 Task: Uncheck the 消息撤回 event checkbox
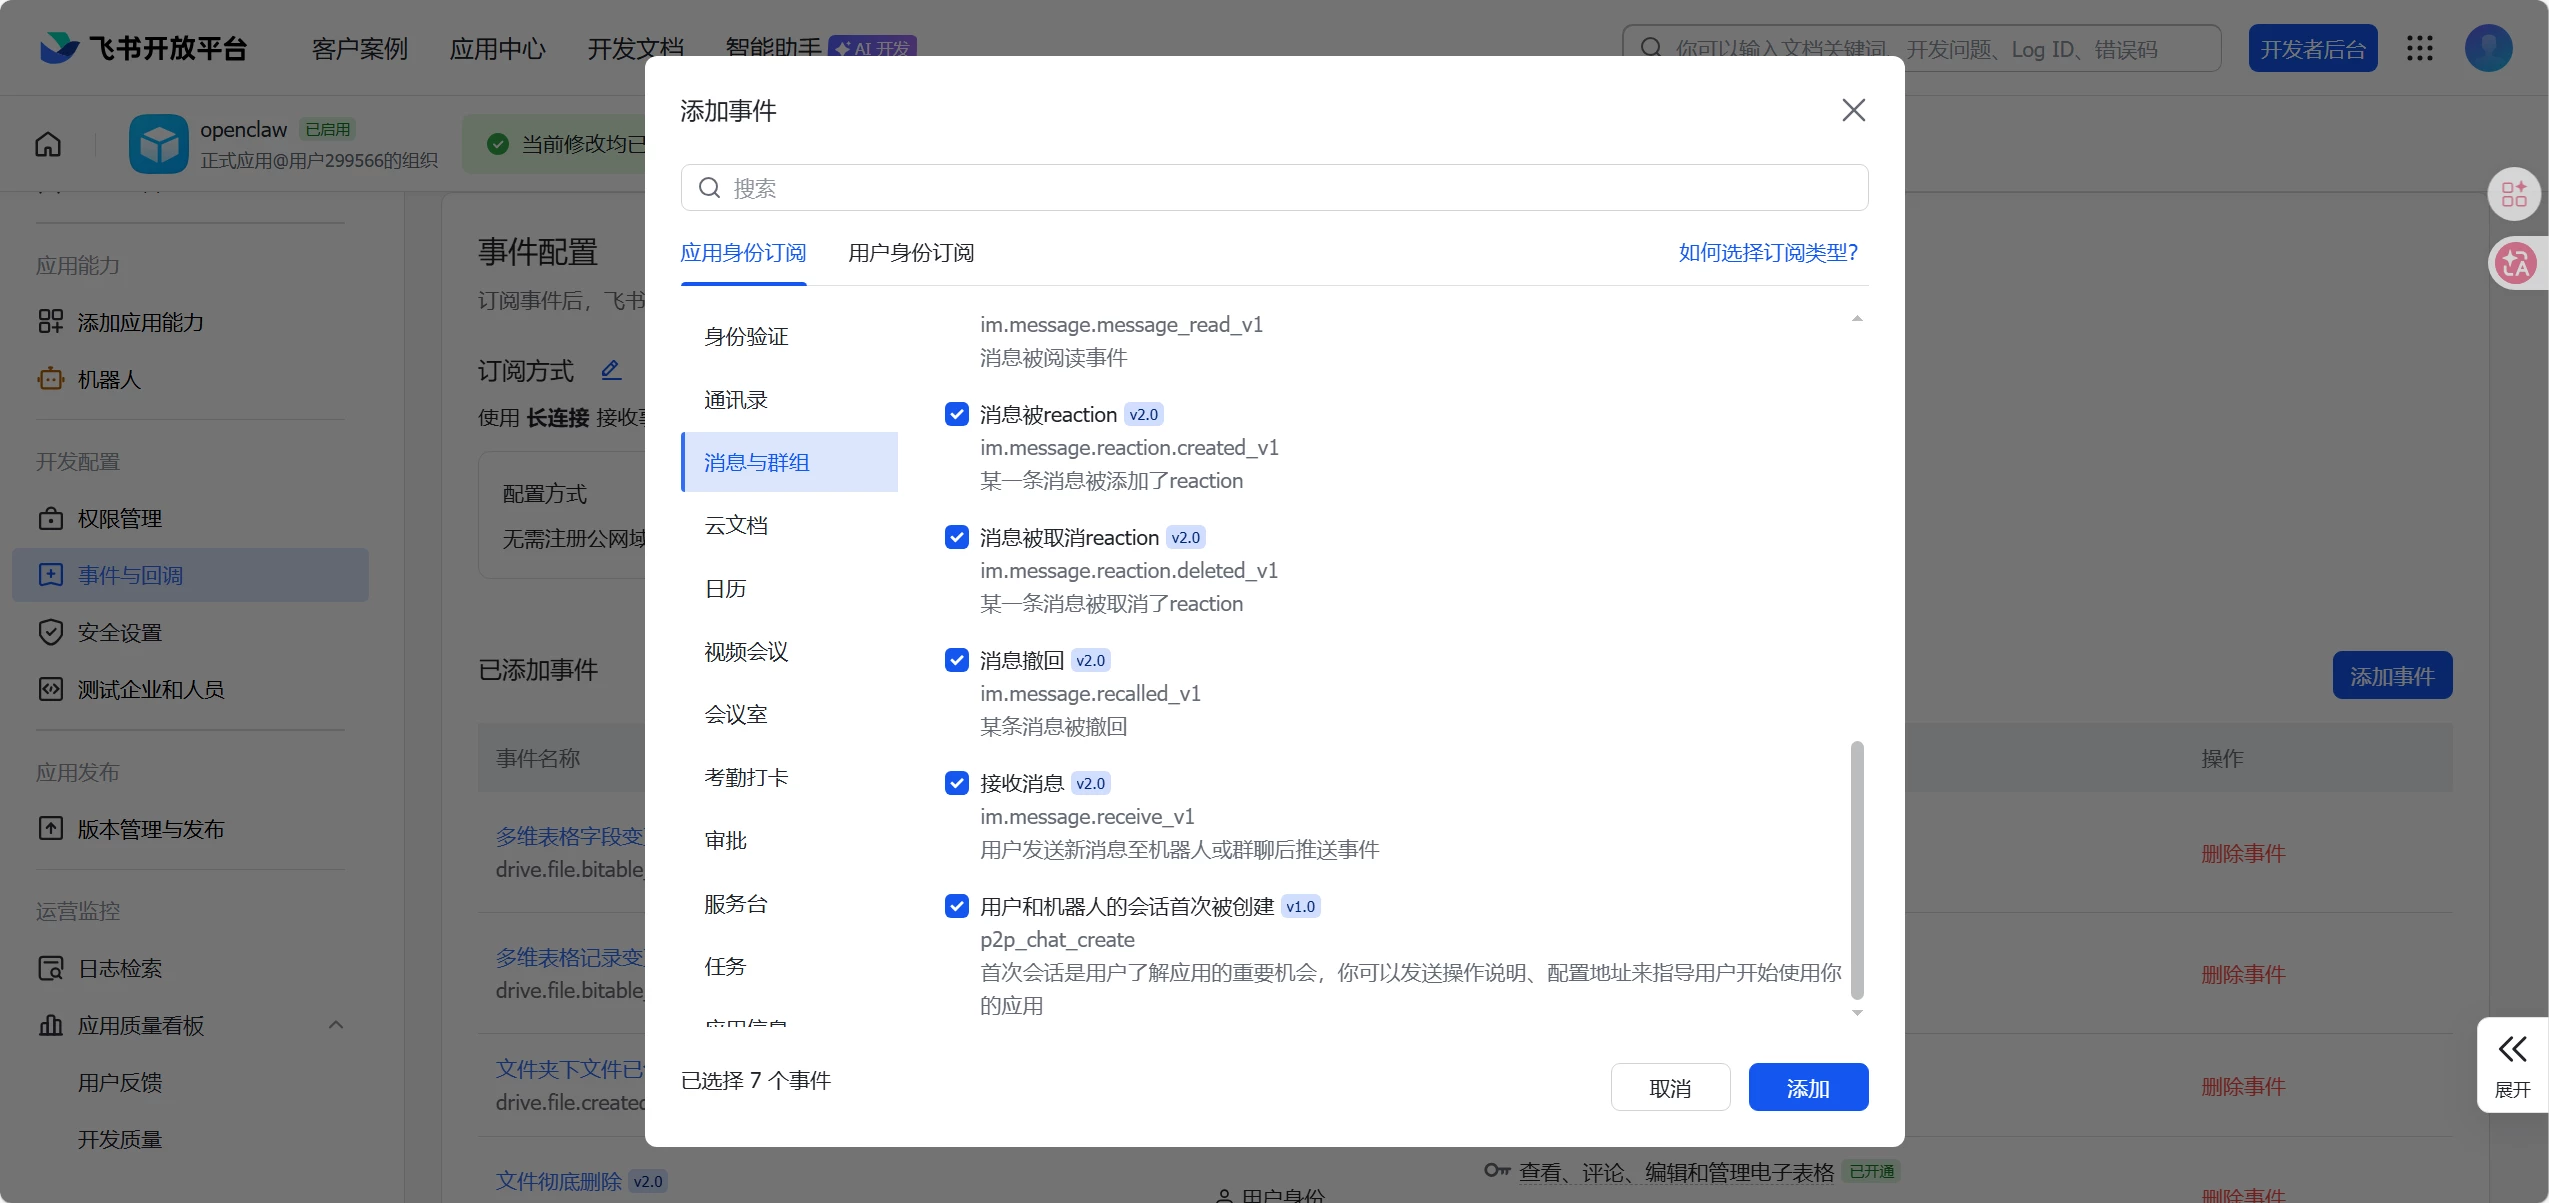956,660
